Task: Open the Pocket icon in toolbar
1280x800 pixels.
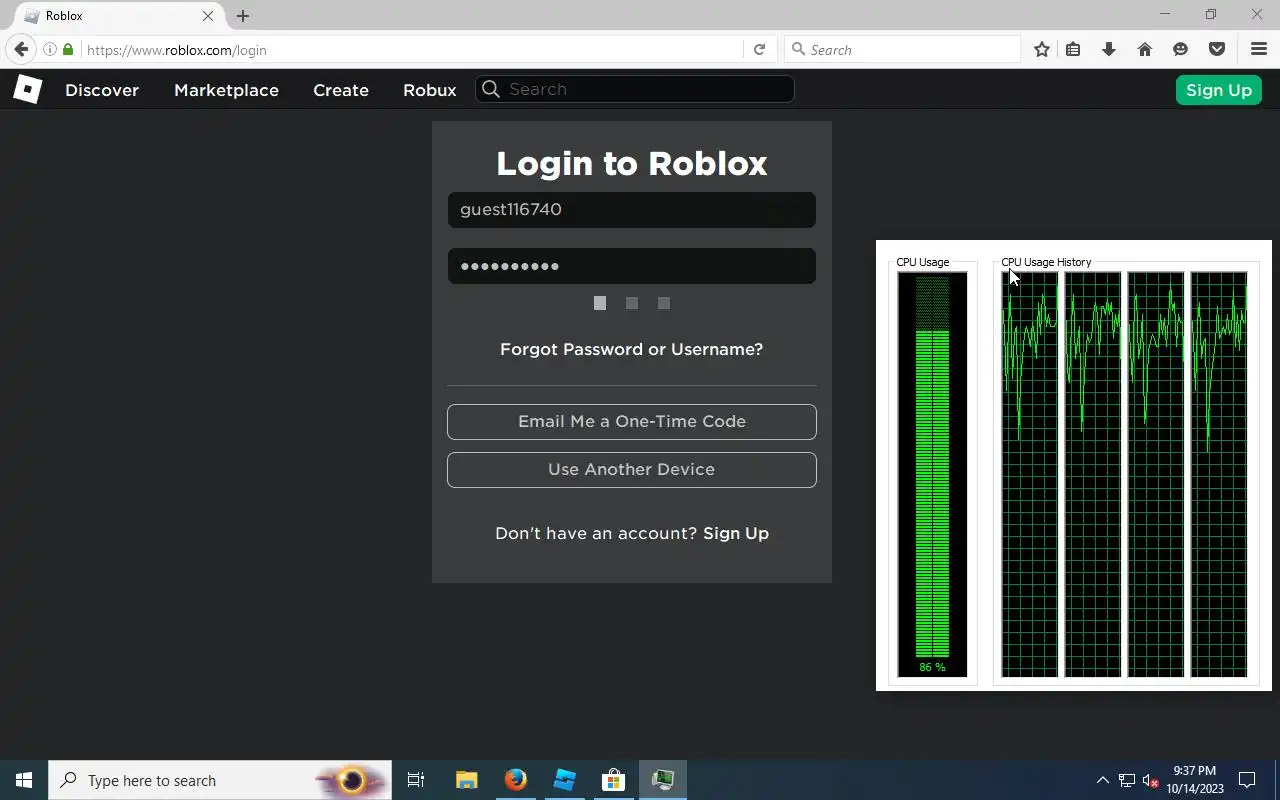Action: coord(1217,50)
